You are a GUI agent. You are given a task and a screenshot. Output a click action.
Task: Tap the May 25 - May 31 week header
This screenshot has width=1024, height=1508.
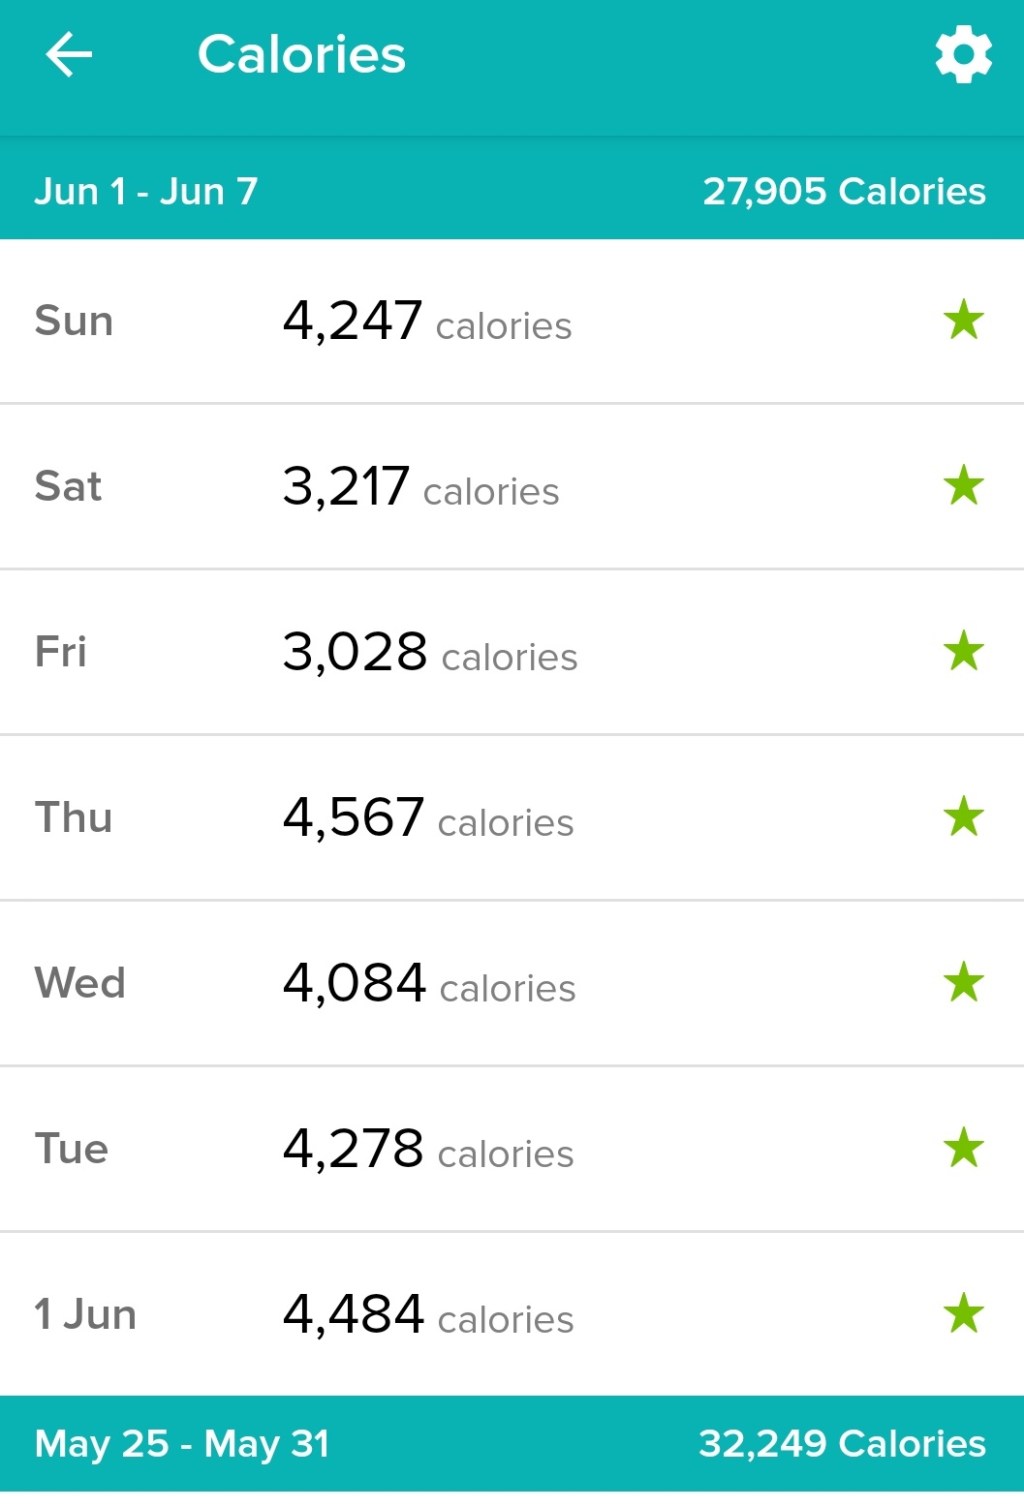click(x=182, y=1444)
